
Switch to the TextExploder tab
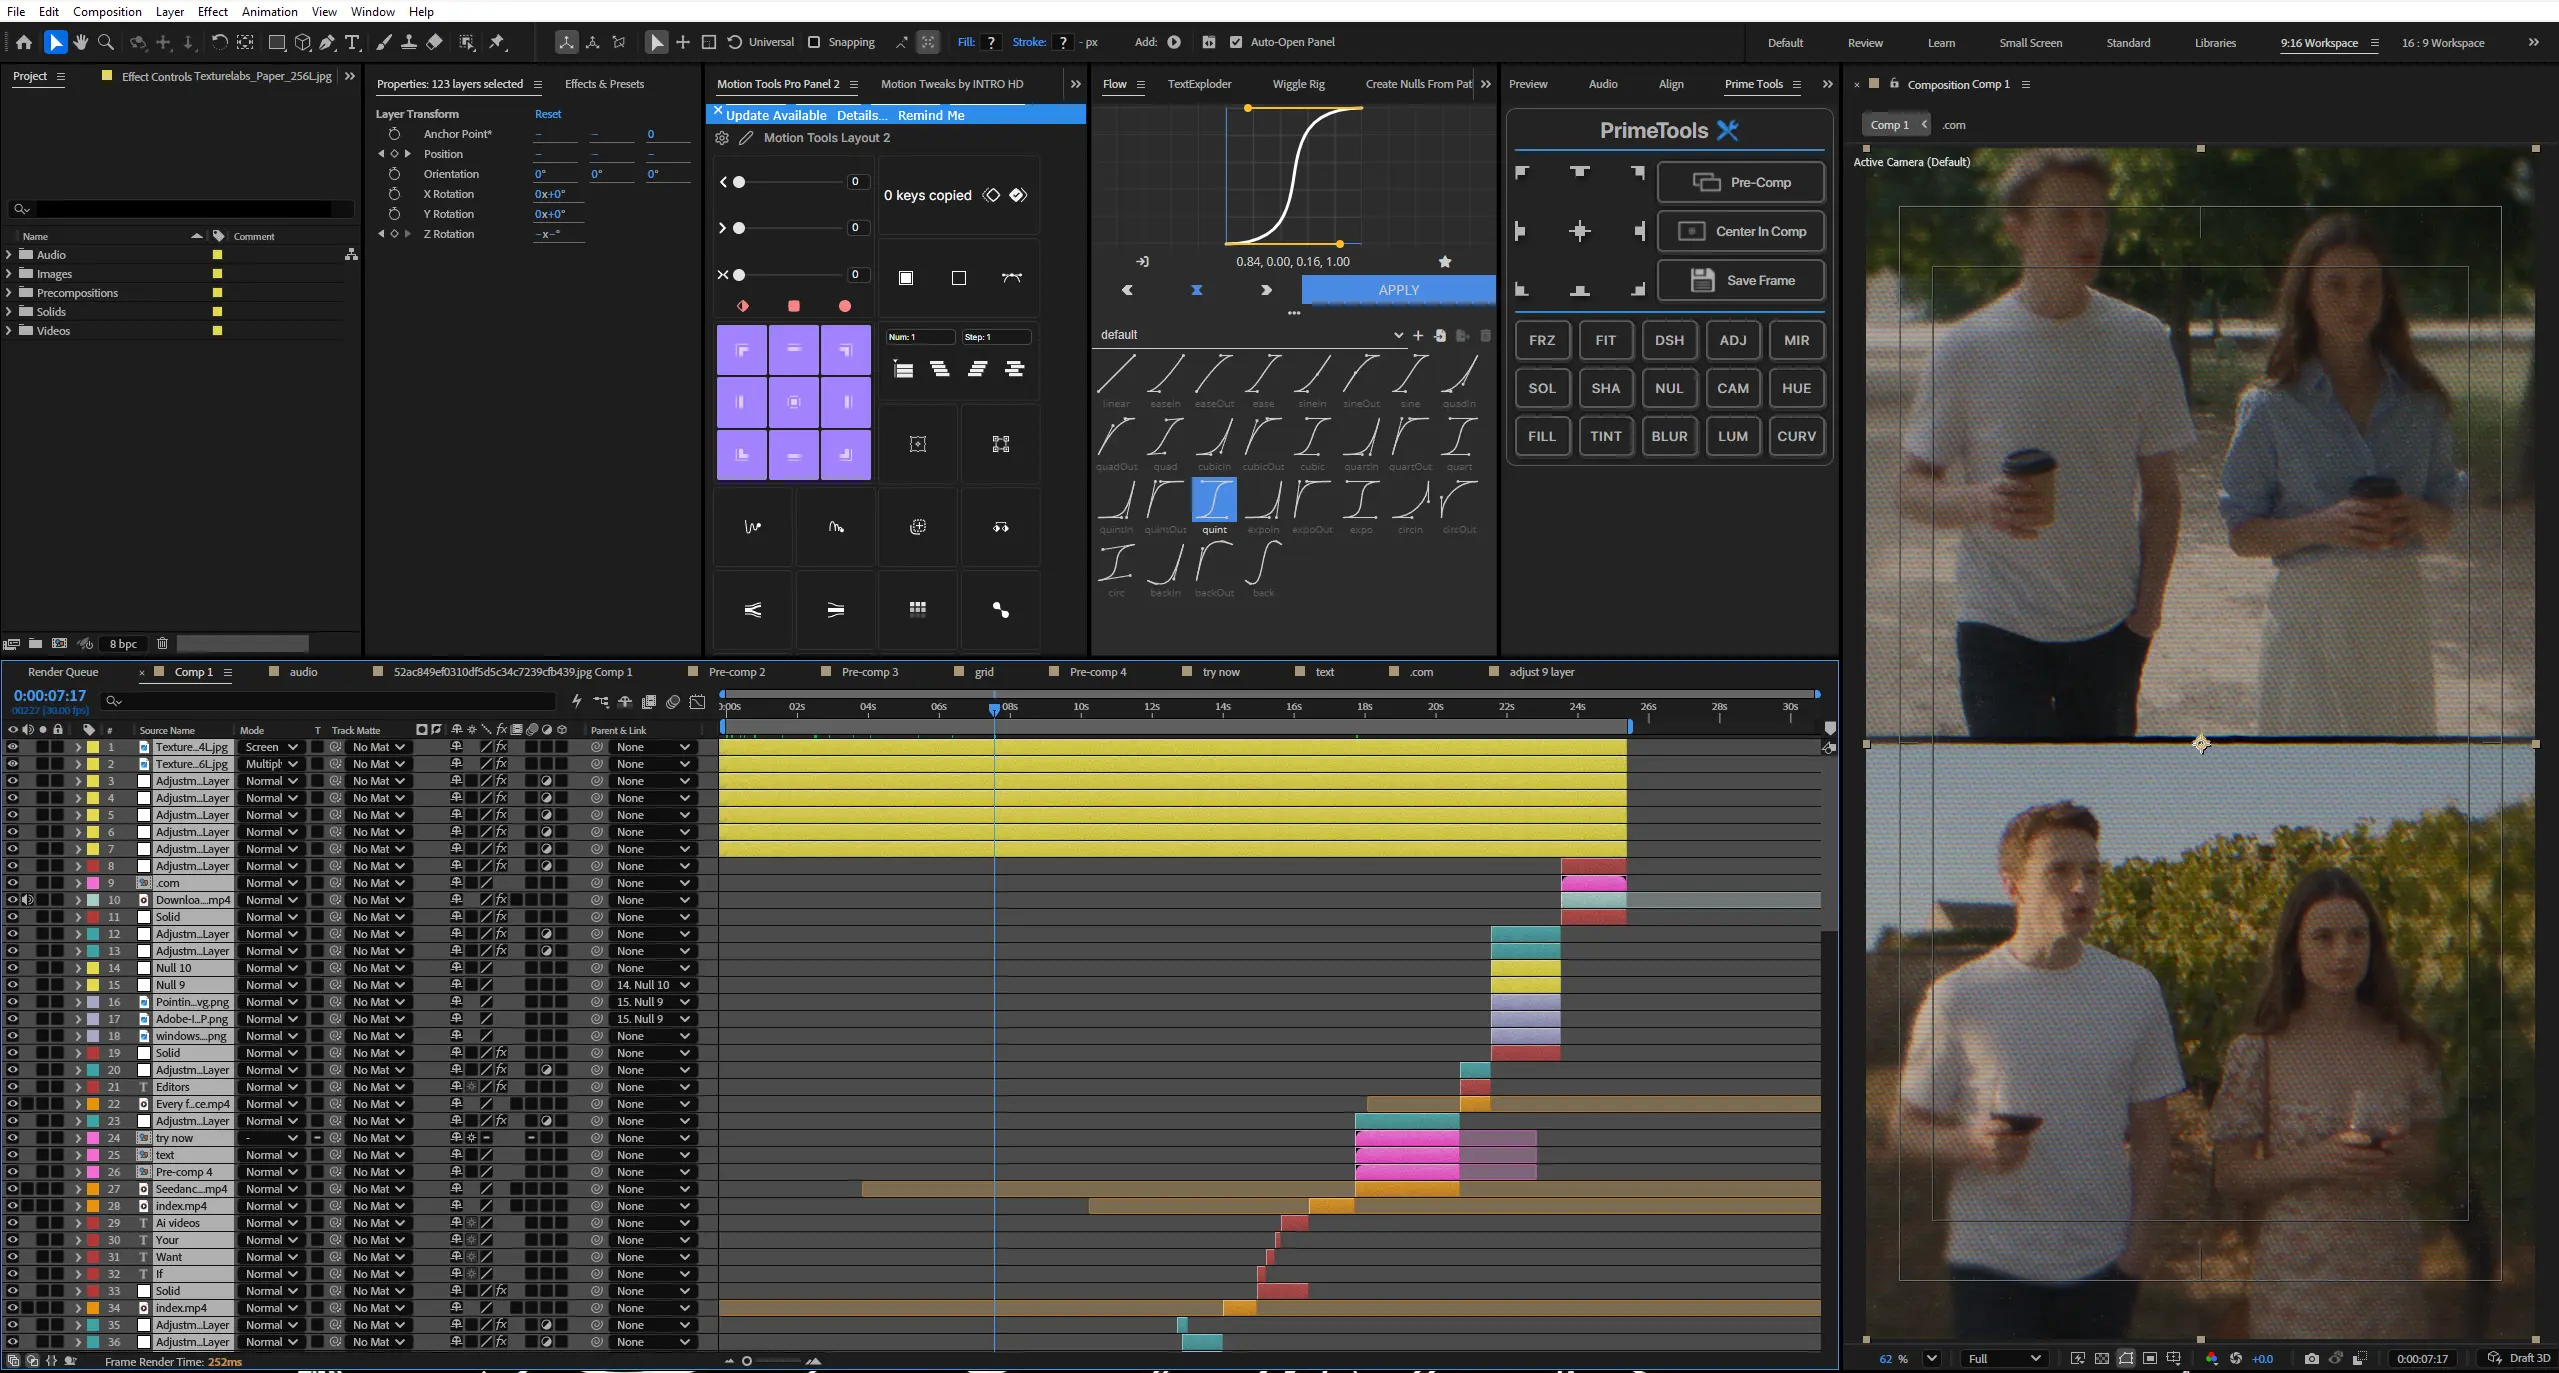click(1199, 84)
